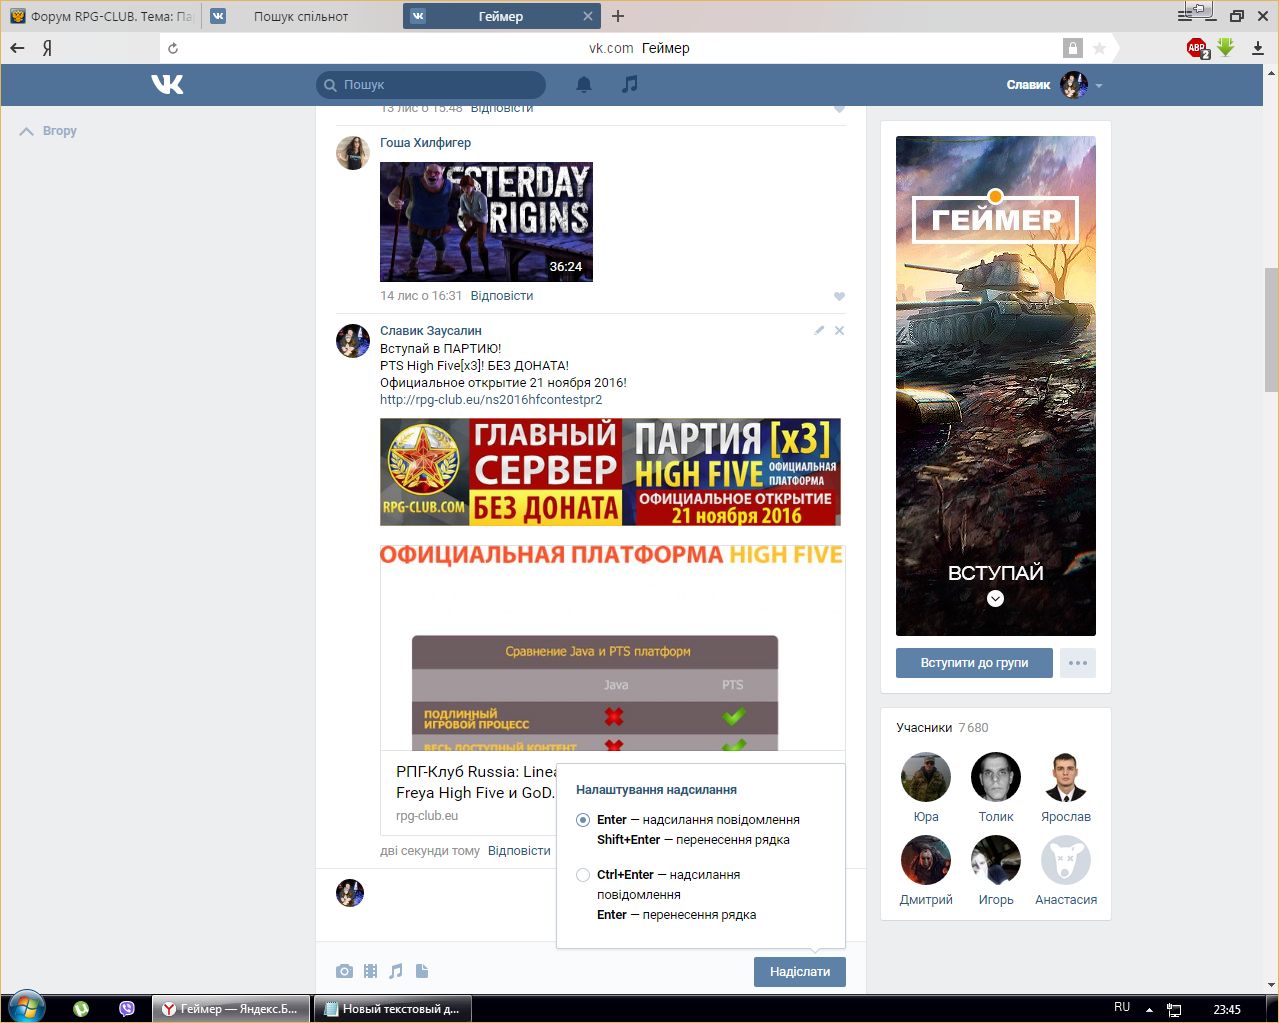Viewport: 1279px width, 1023px height.
Task: Open the notifications bell
Action: pos(584,85)
